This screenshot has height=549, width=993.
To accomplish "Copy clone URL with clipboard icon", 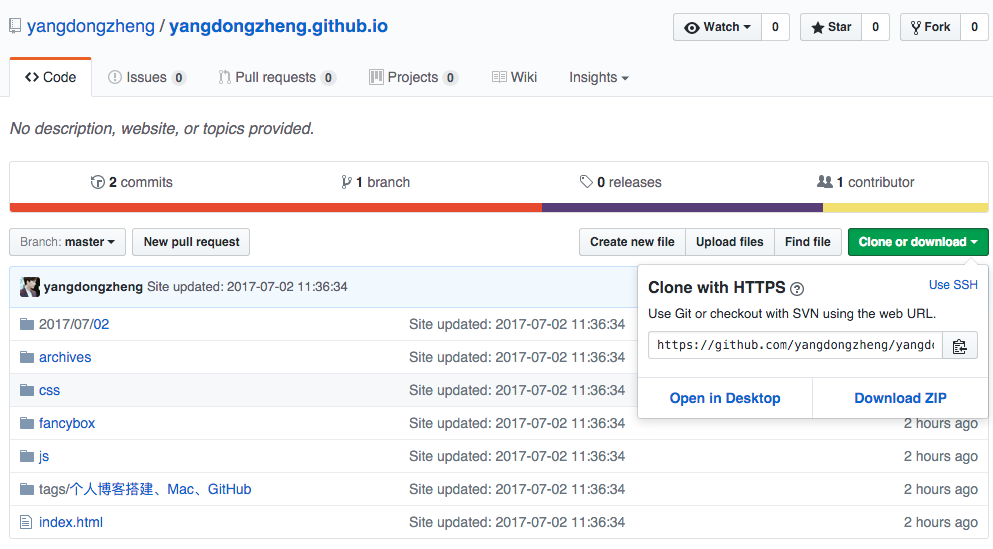I will (959, 346).
